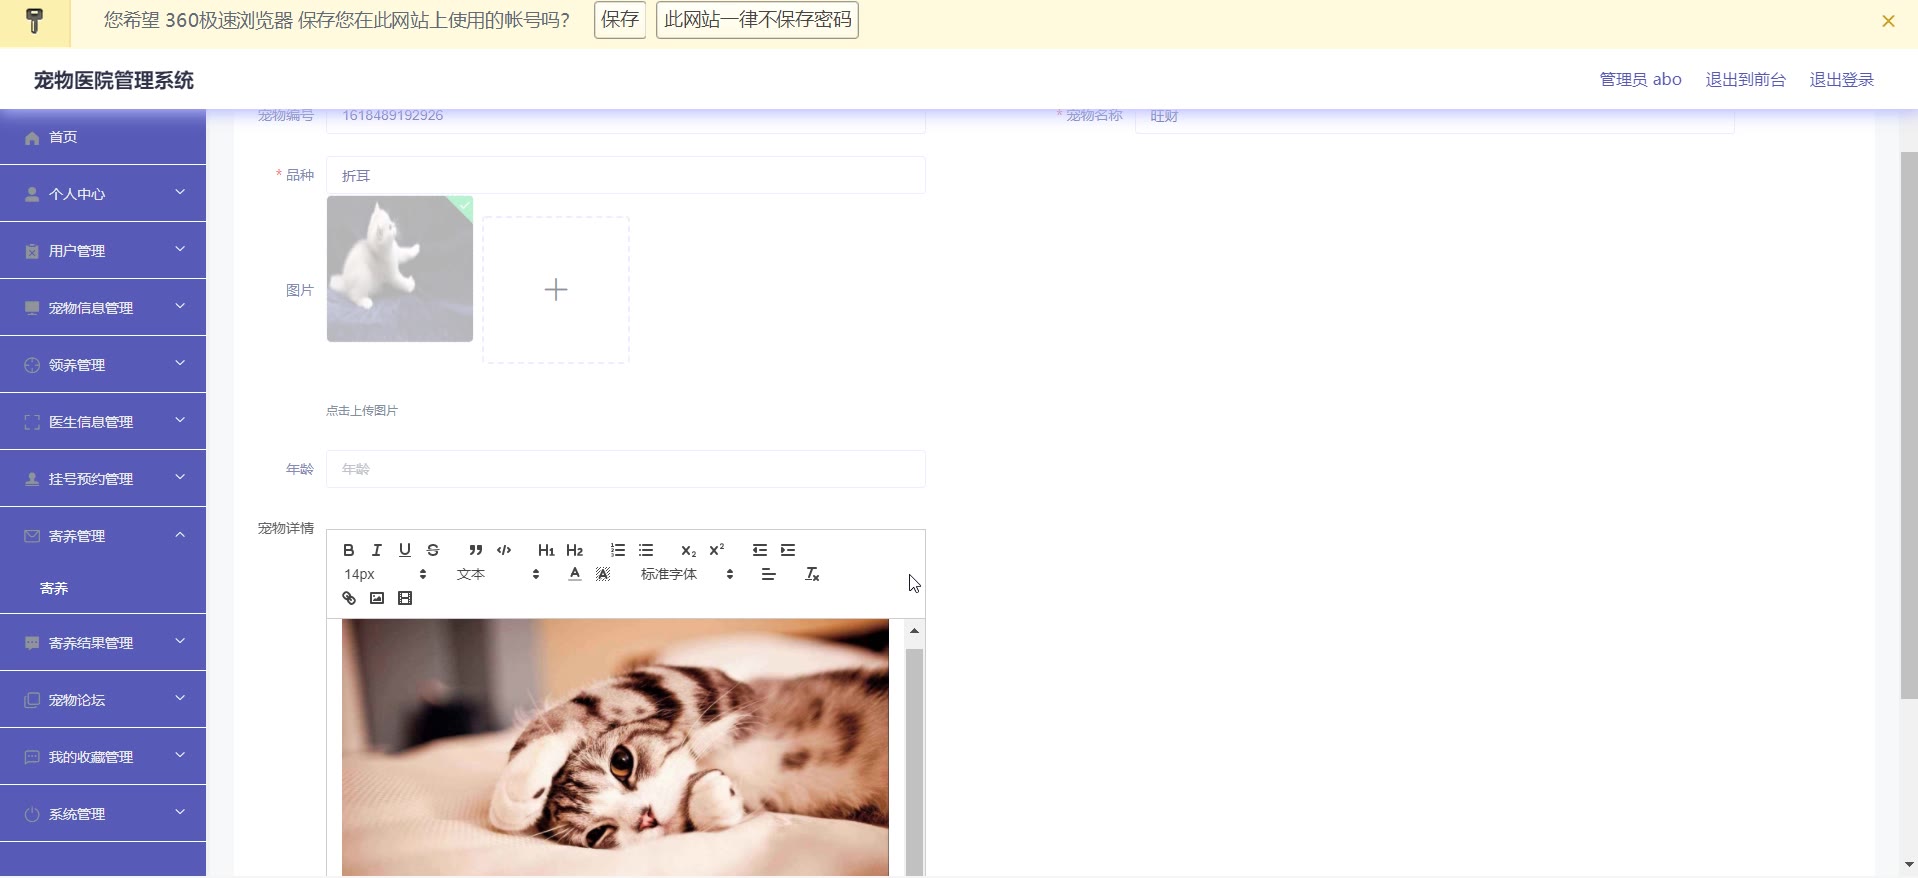1918x878 pixels.
Task: Click the 宠物医院管理系统 title
Action: click(x=114, y=80)
